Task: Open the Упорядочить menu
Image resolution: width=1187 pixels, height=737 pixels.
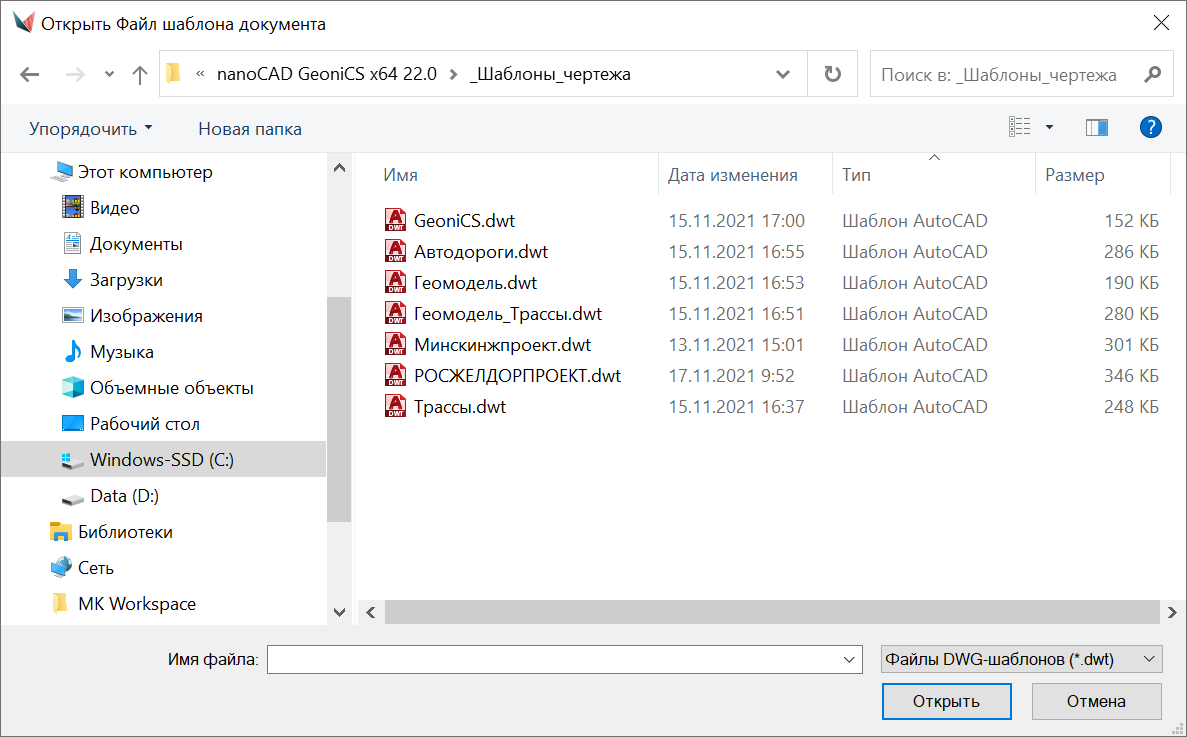Action: (91, 129)
